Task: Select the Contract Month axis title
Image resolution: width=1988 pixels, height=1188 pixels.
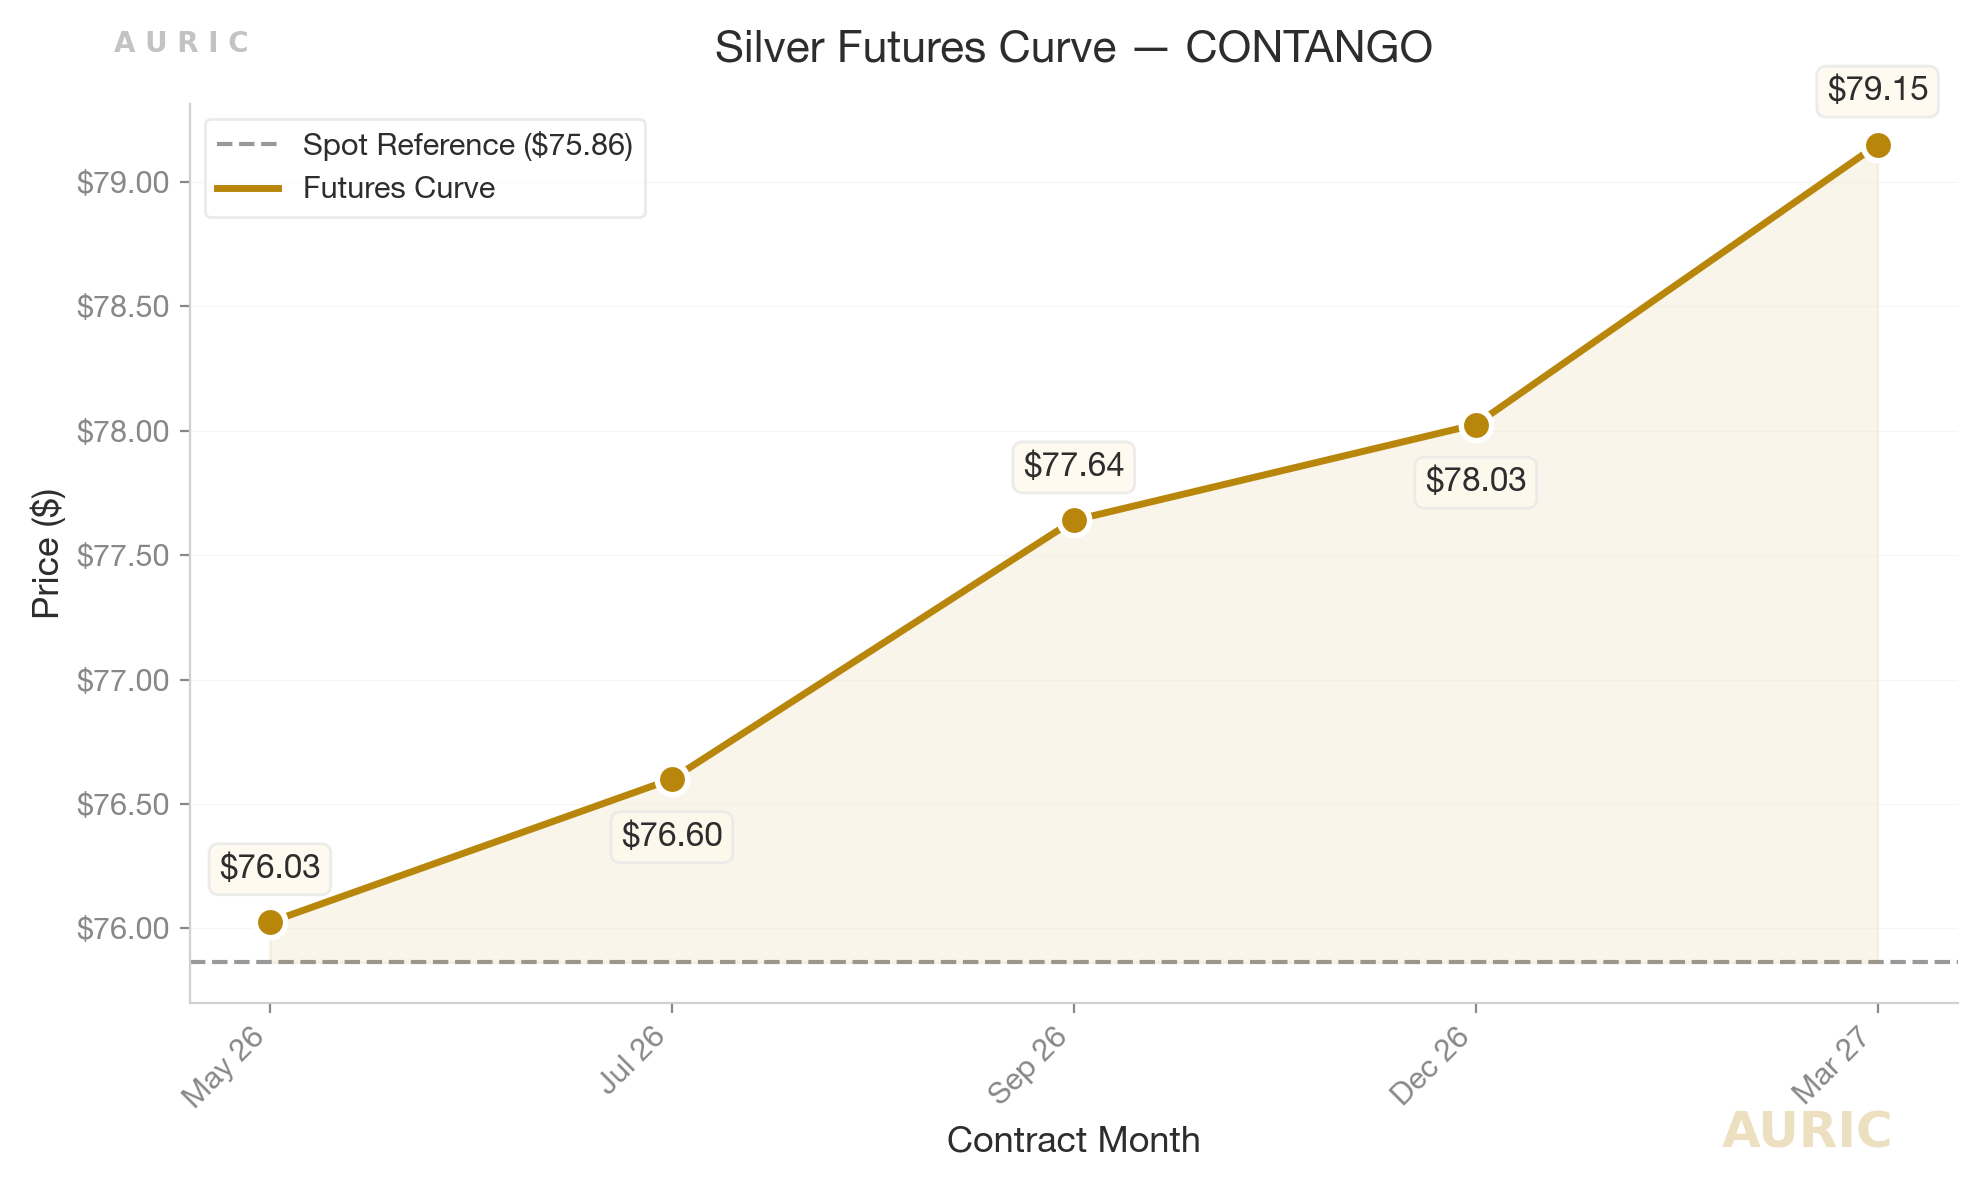Action: pos(1073,1140)
